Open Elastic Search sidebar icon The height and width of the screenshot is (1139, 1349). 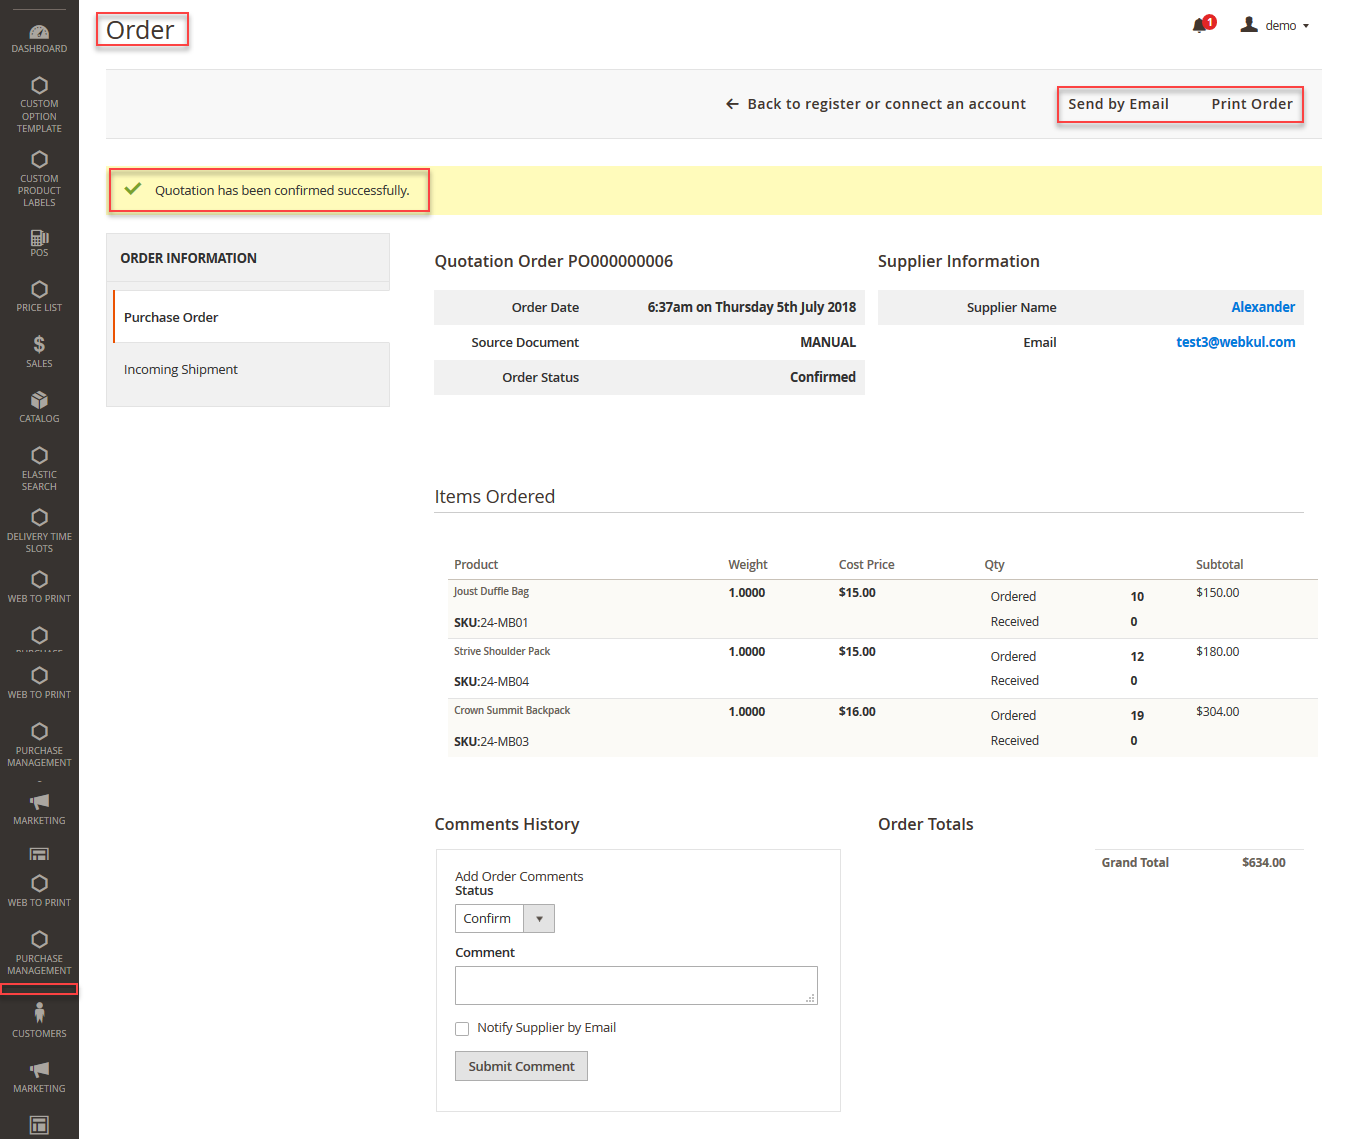(x=39, y=456)
